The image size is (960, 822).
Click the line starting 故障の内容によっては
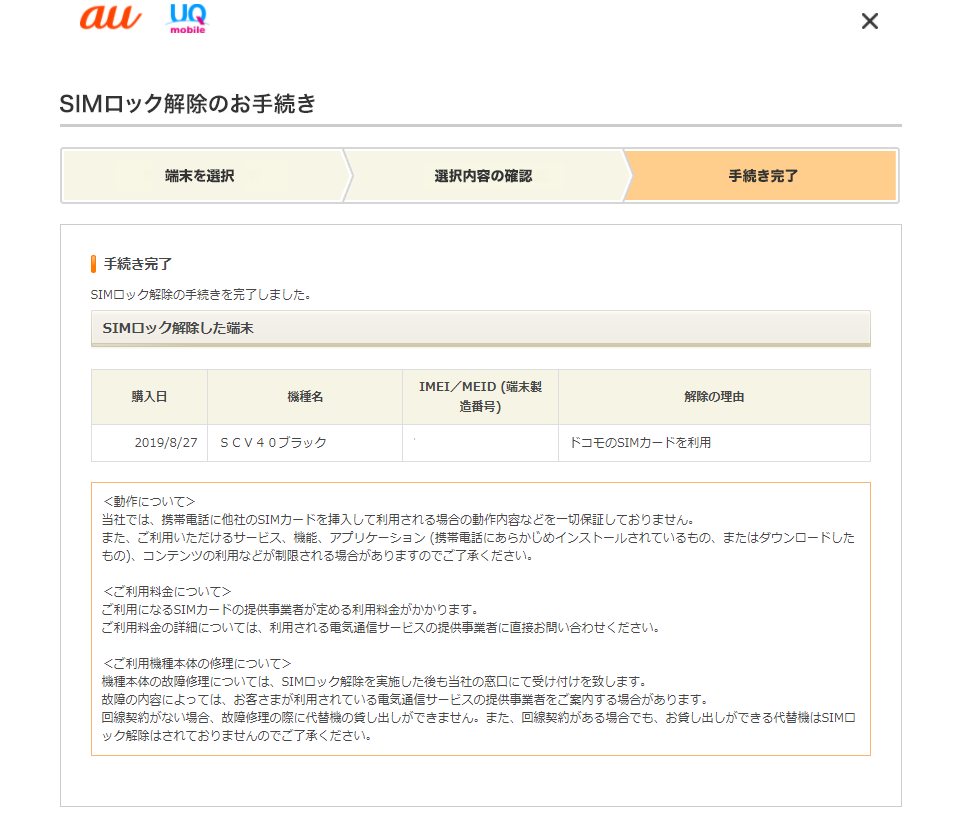pos(405,700)
